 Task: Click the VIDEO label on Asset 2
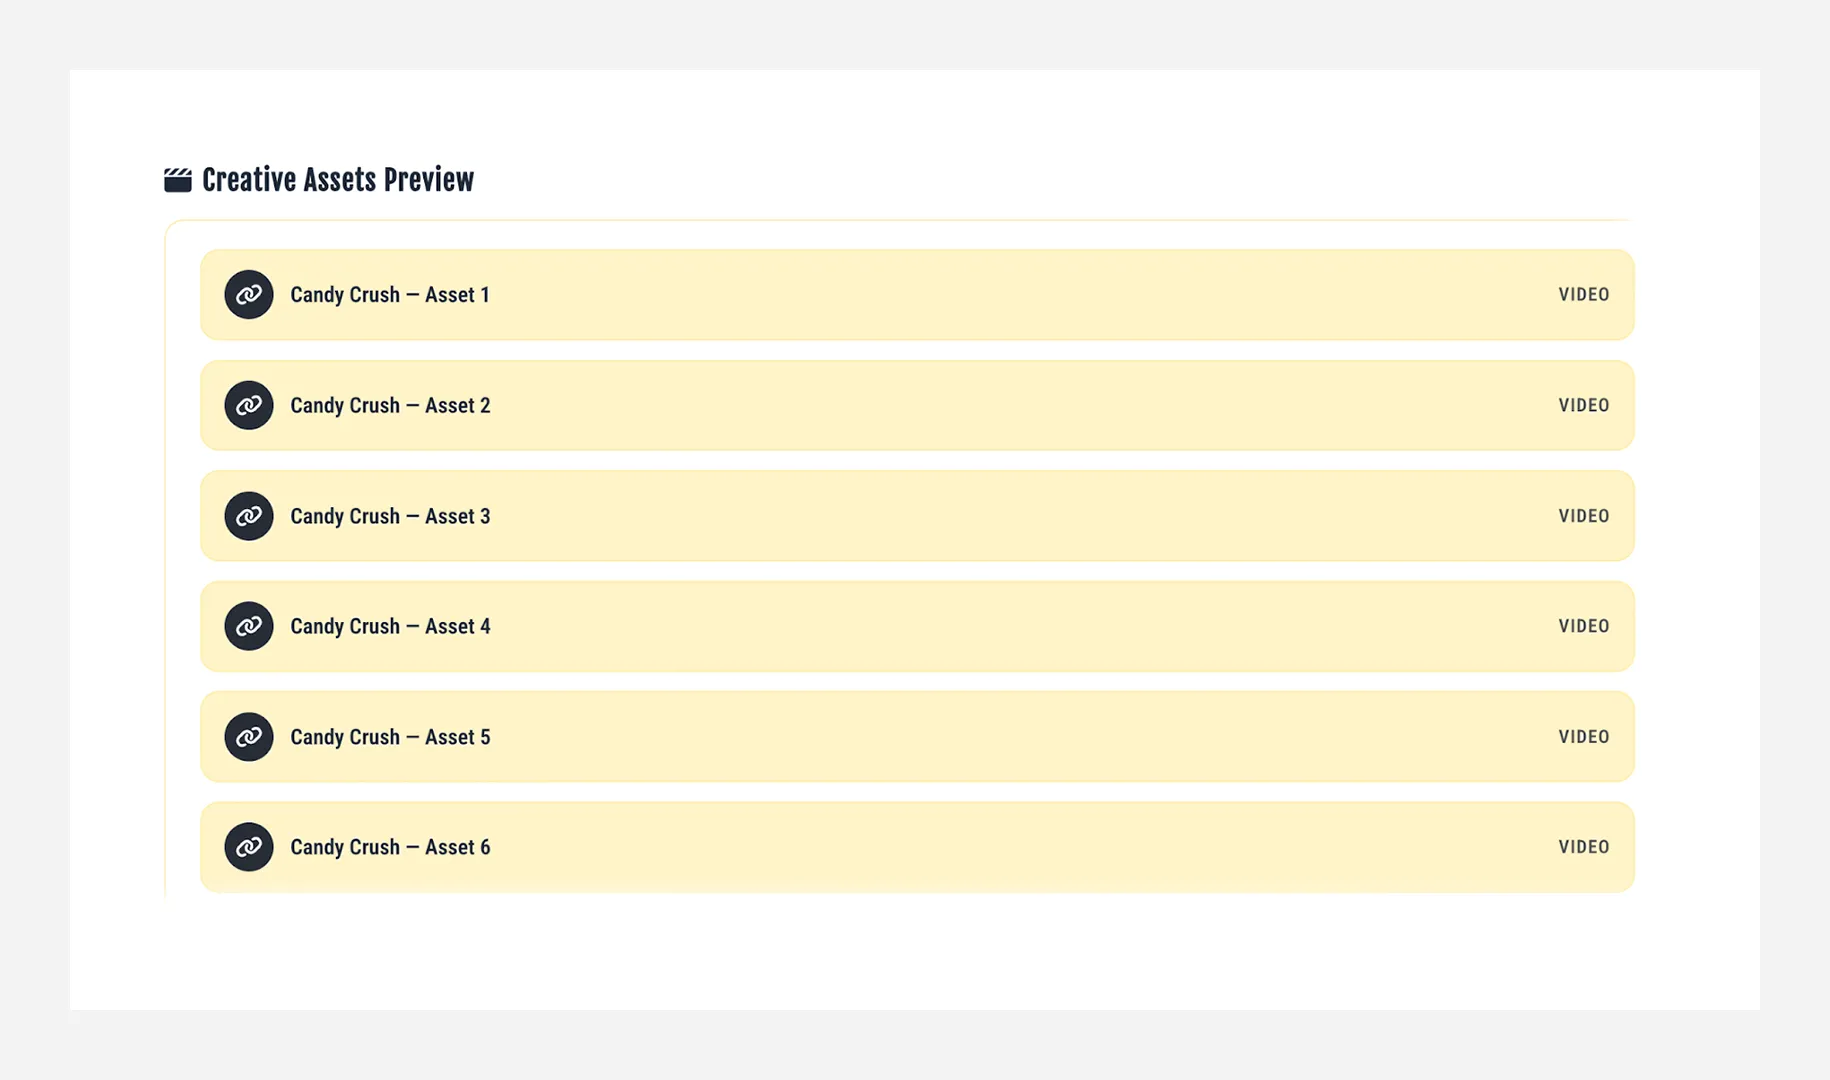pyautogui.click(x=1583, y=405)
